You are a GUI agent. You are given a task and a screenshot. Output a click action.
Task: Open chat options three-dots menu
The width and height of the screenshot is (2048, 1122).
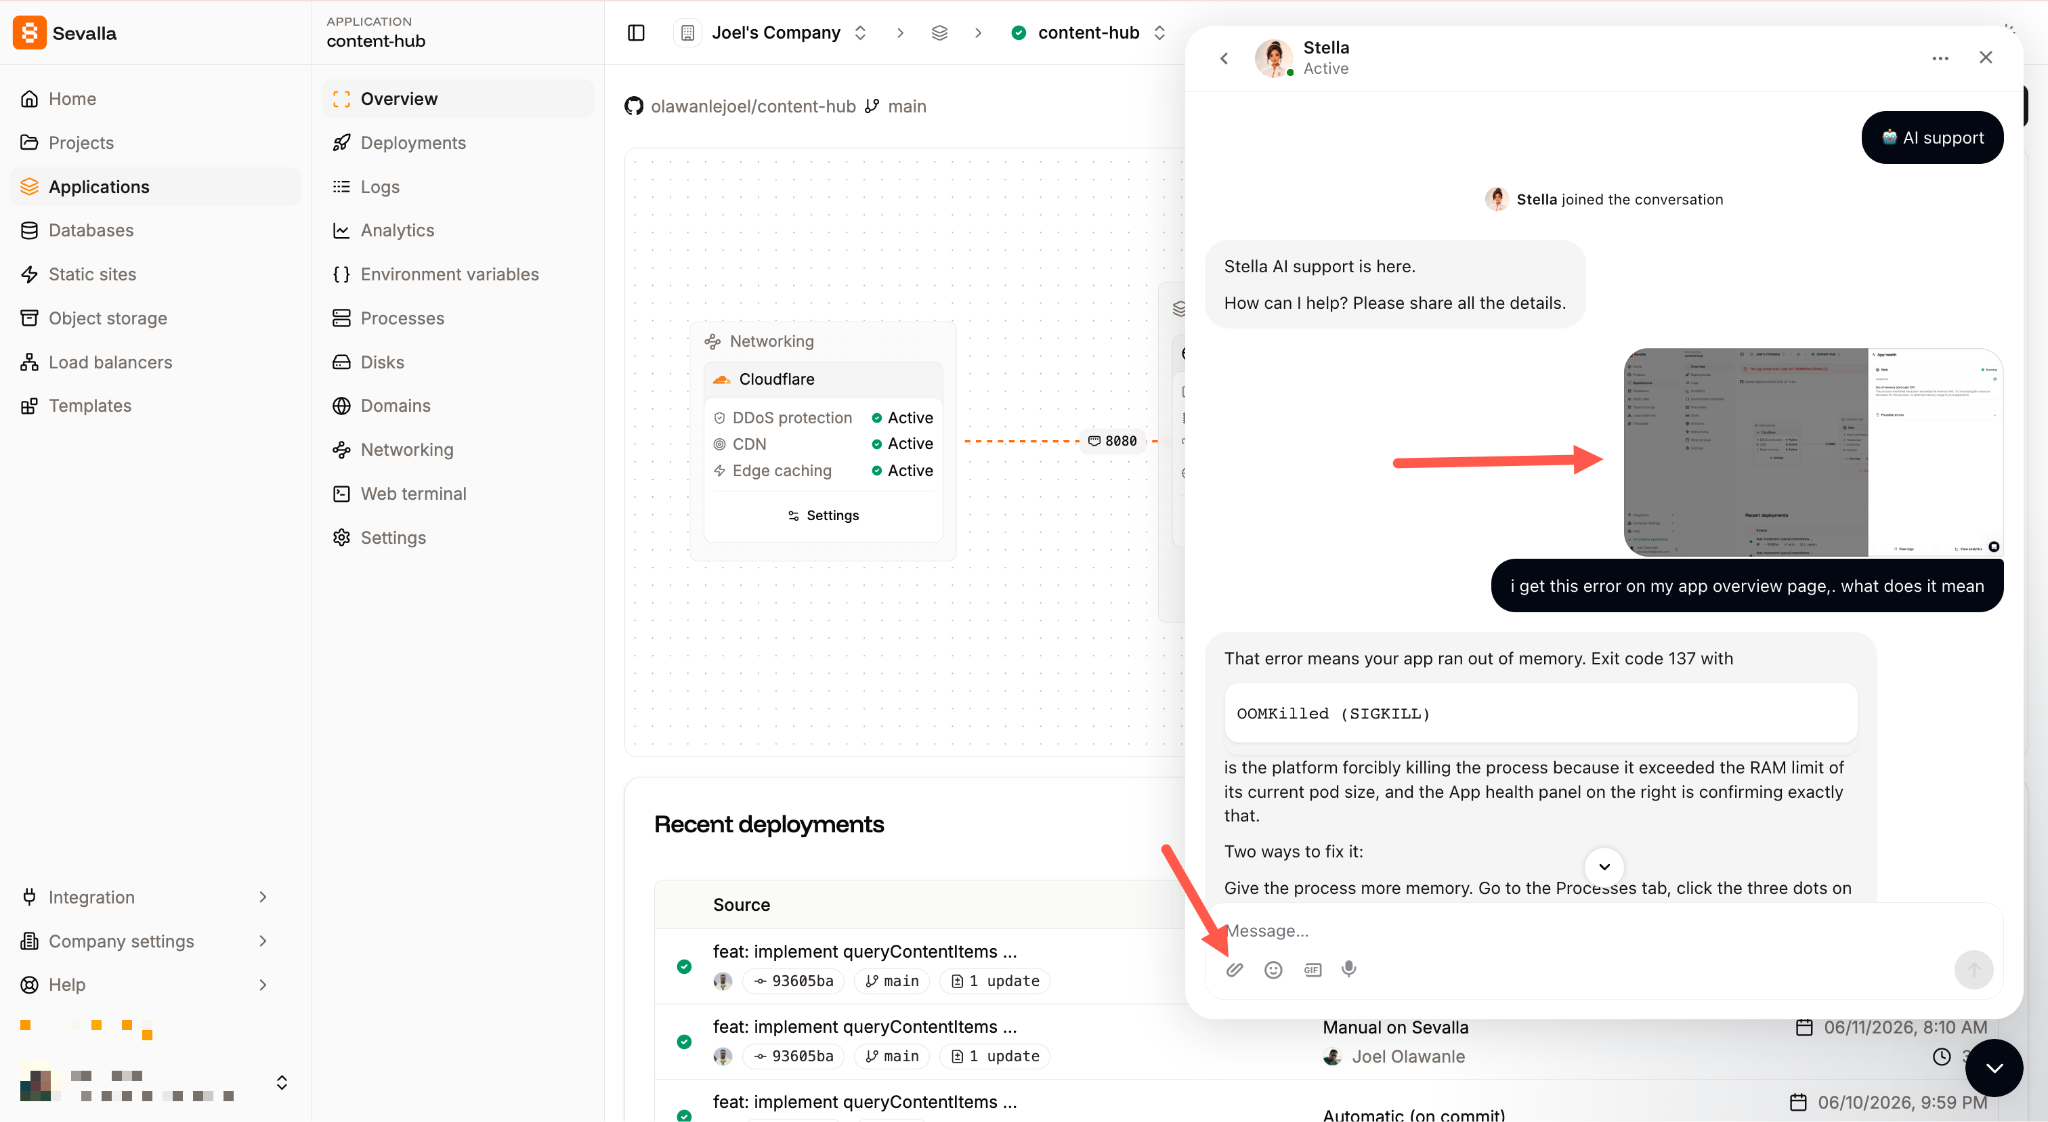coord(1940,58)
